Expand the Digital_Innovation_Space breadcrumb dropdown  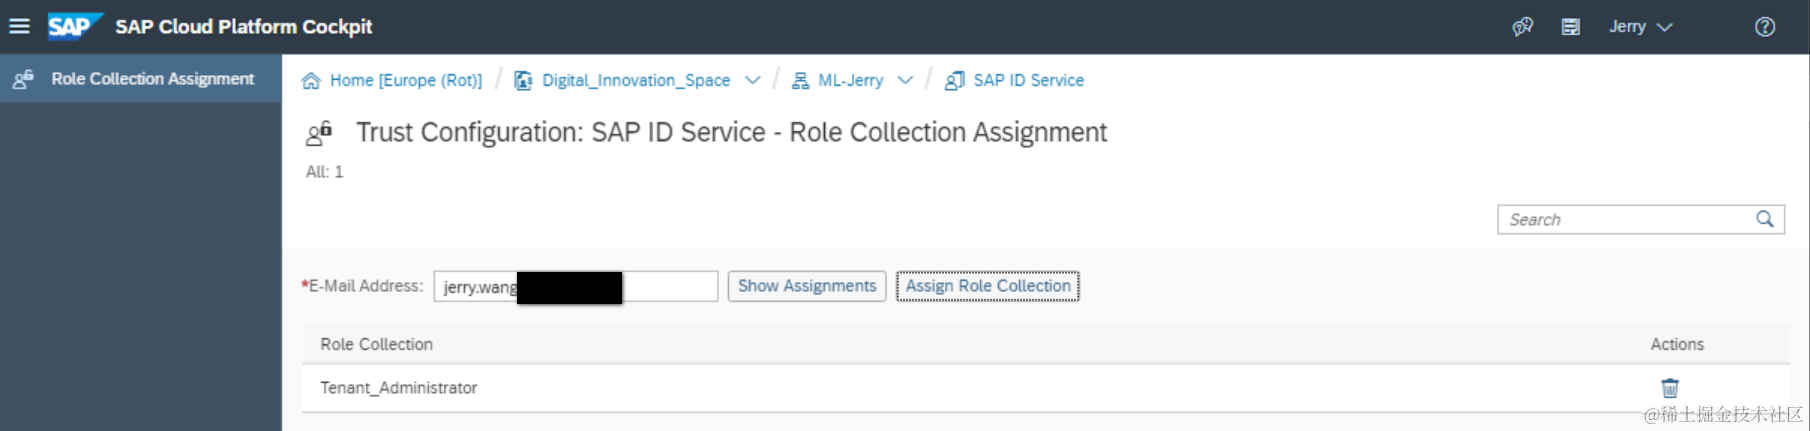click(753, 80)
